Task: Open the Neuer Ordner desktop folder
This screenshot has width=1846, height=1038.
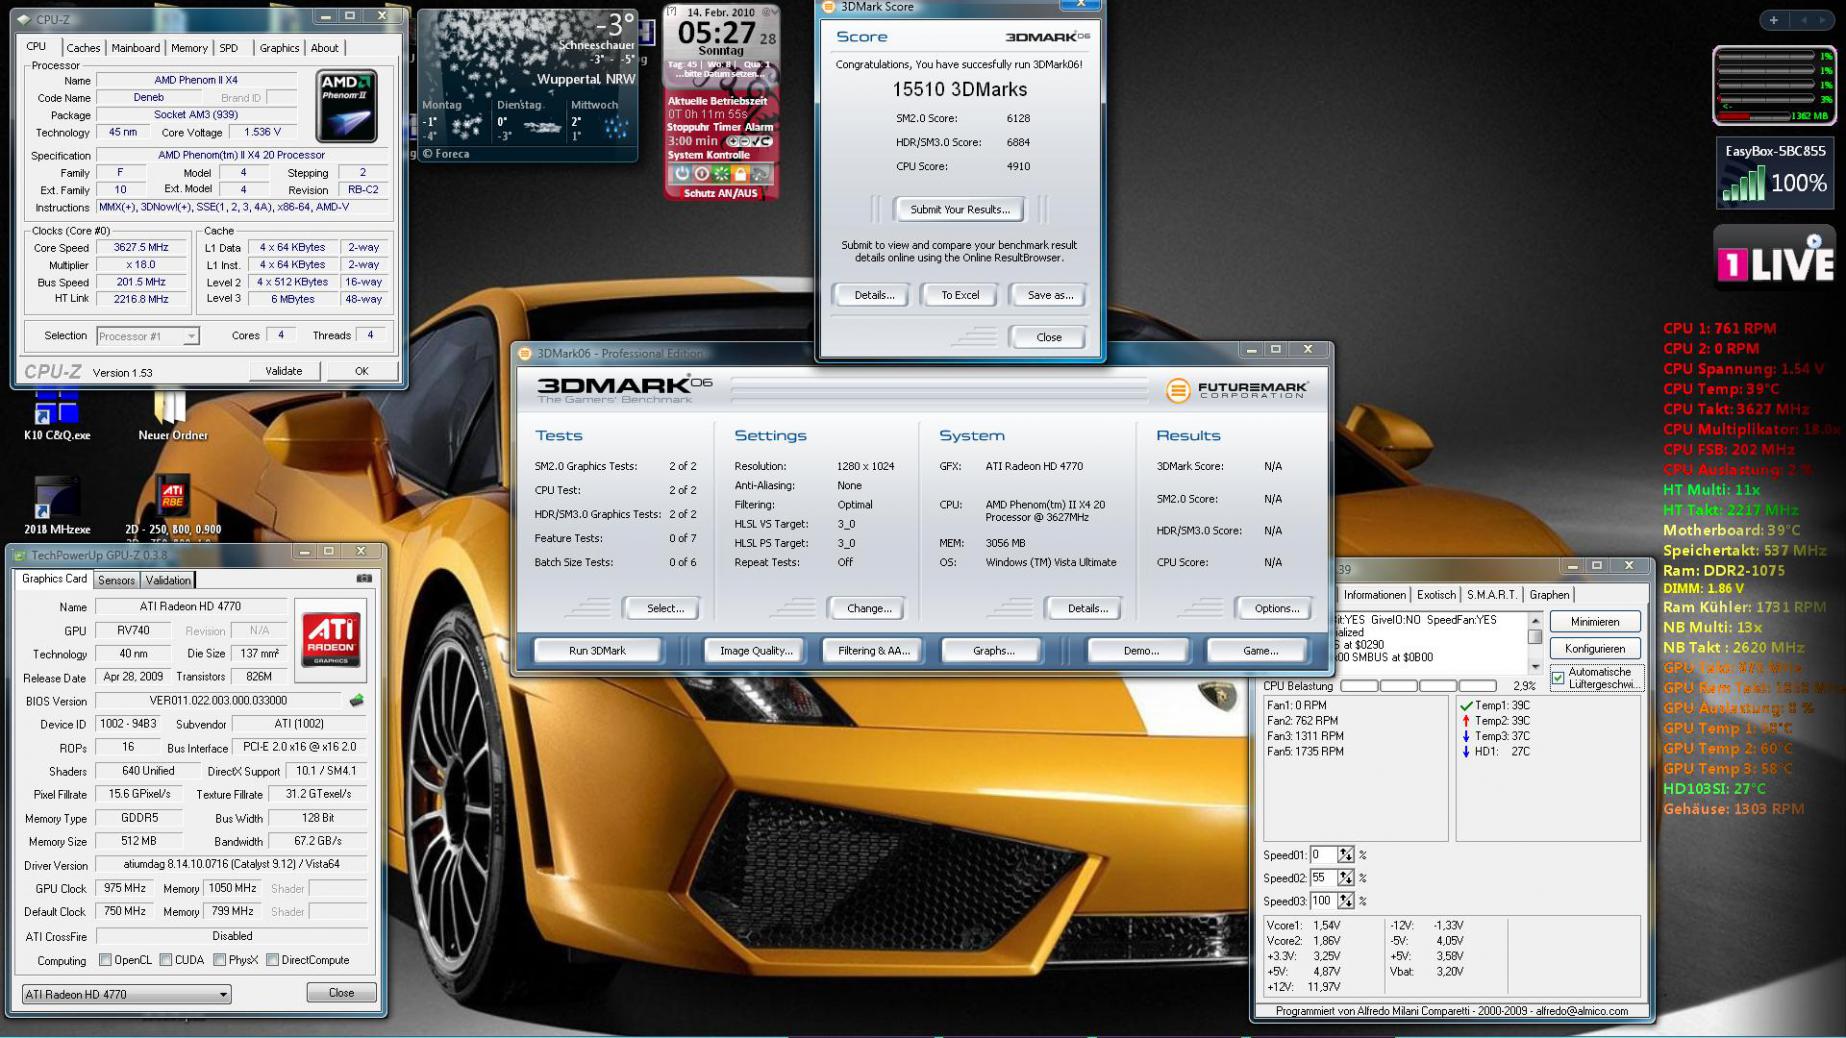Action: coord(172,415)
